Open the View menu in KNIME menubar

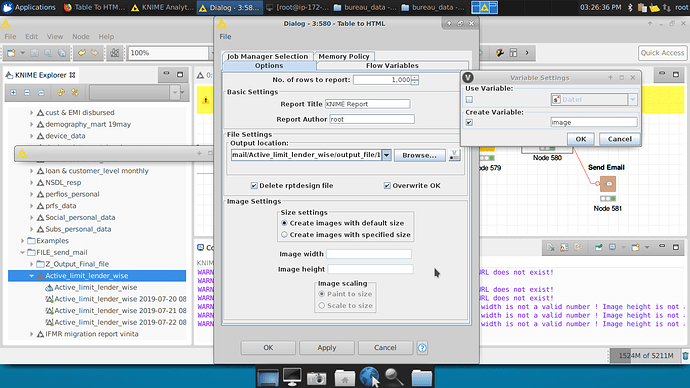(x=55, y=37)
